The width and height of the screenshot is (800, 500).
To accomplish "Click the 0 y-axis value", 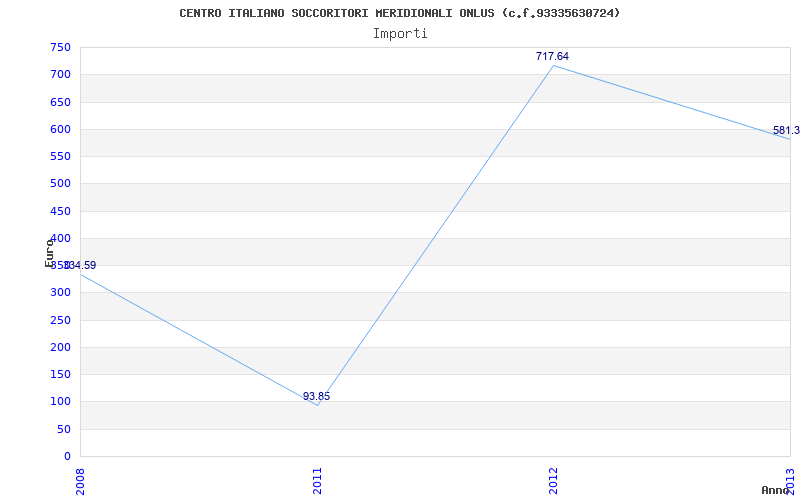I will click(67, 456).
